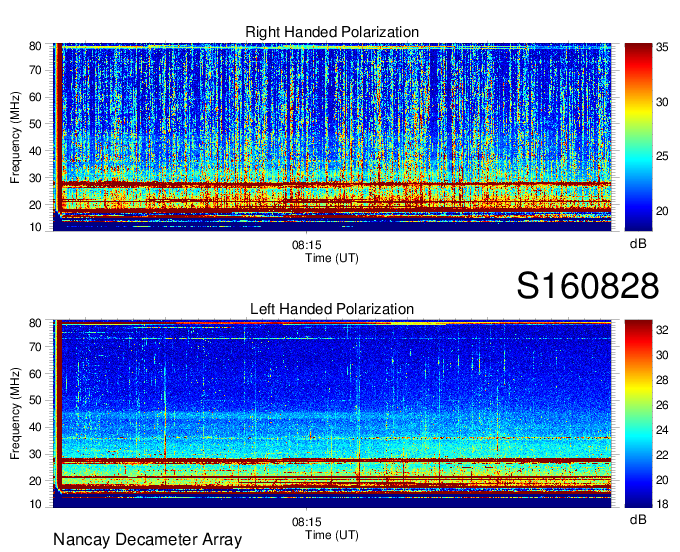Viewport: 680px width, 552px height.
Task: Click the '10' frequency tick on lower plot
Action: click(36, 504)
